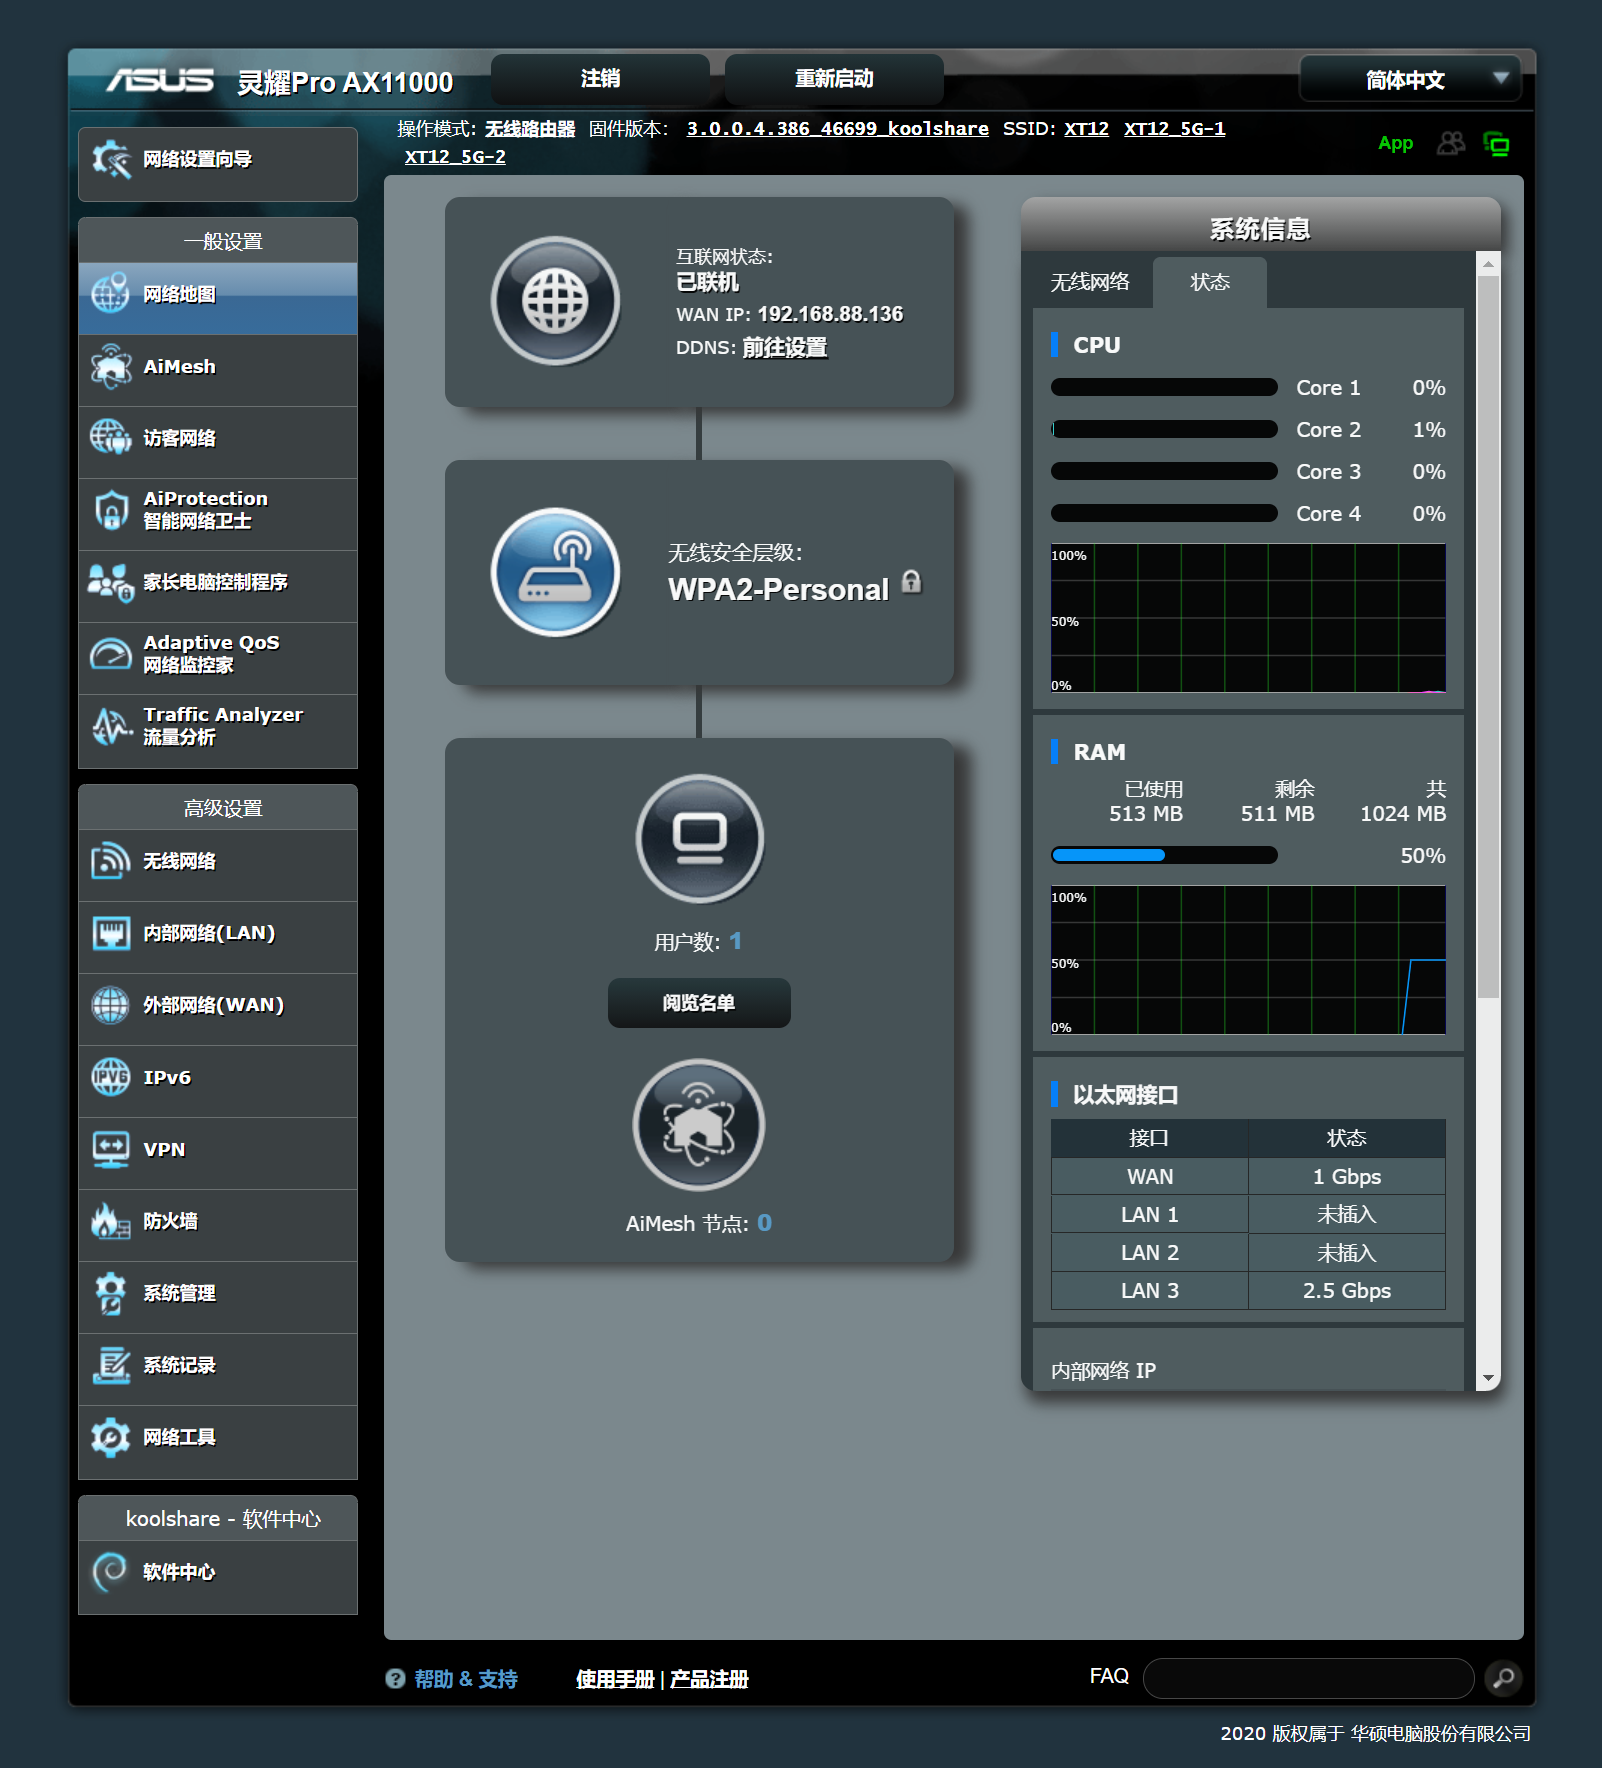The width and height of the screenshot is (1602, 1768).
Task: Open the language dropdown 简体中文
Action: pos(1410,80)
